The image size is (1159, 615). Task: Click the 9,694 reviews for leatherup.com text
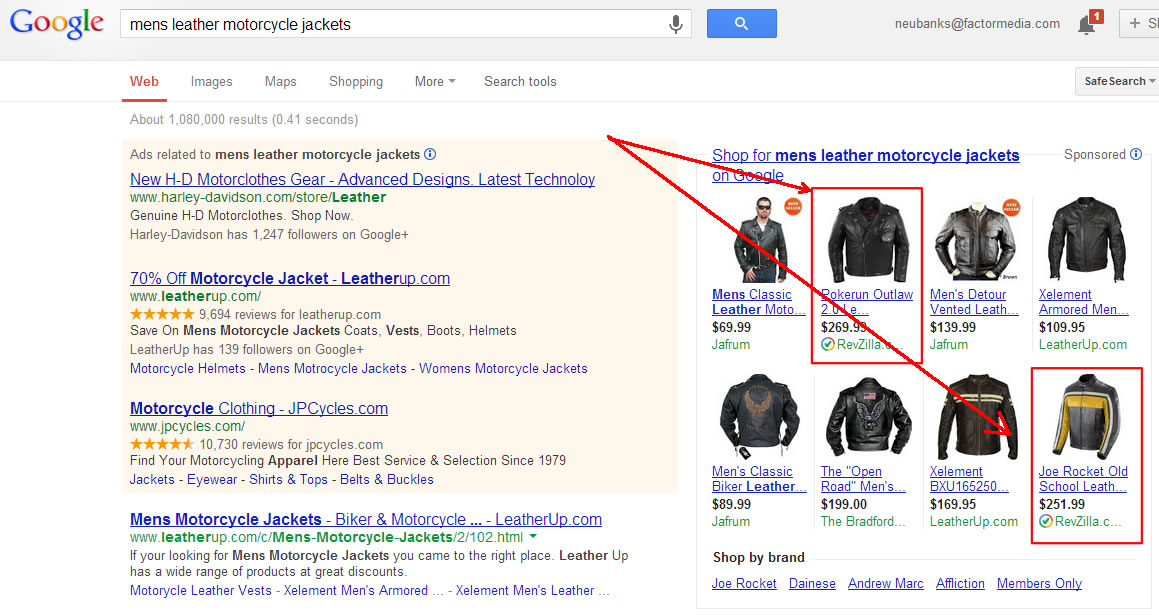pos(290,314)
